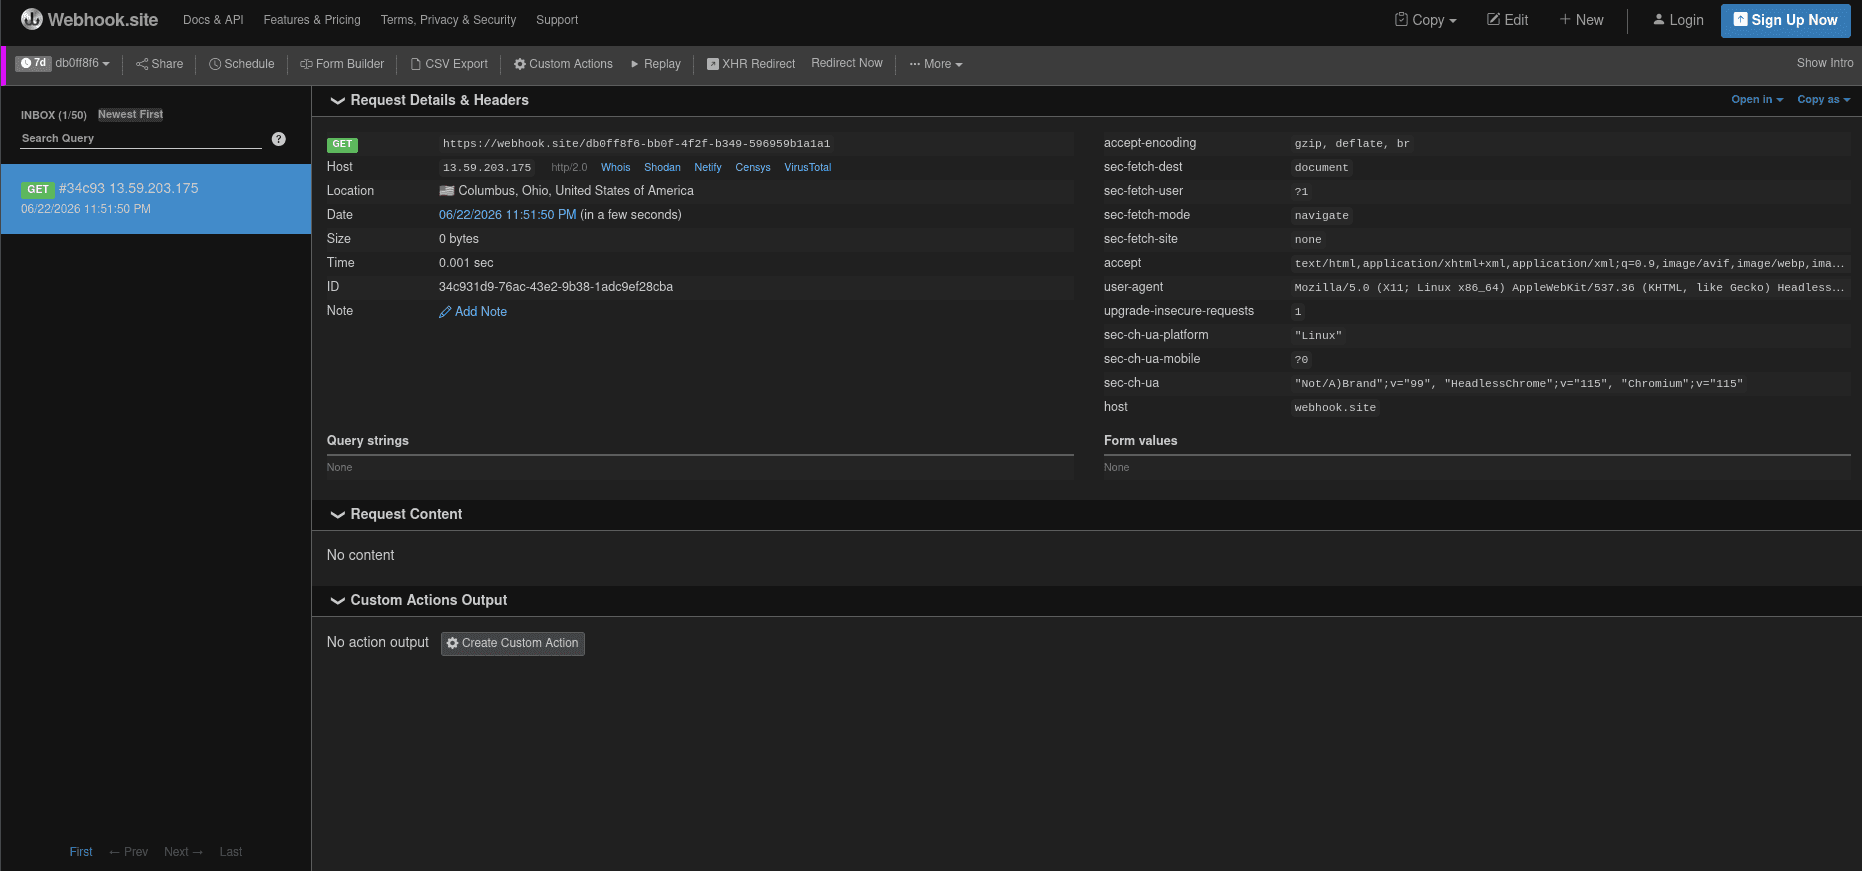Viewport: 1862px width, 871px height.
Task: Click the request URL text
Action: point(636,144)
